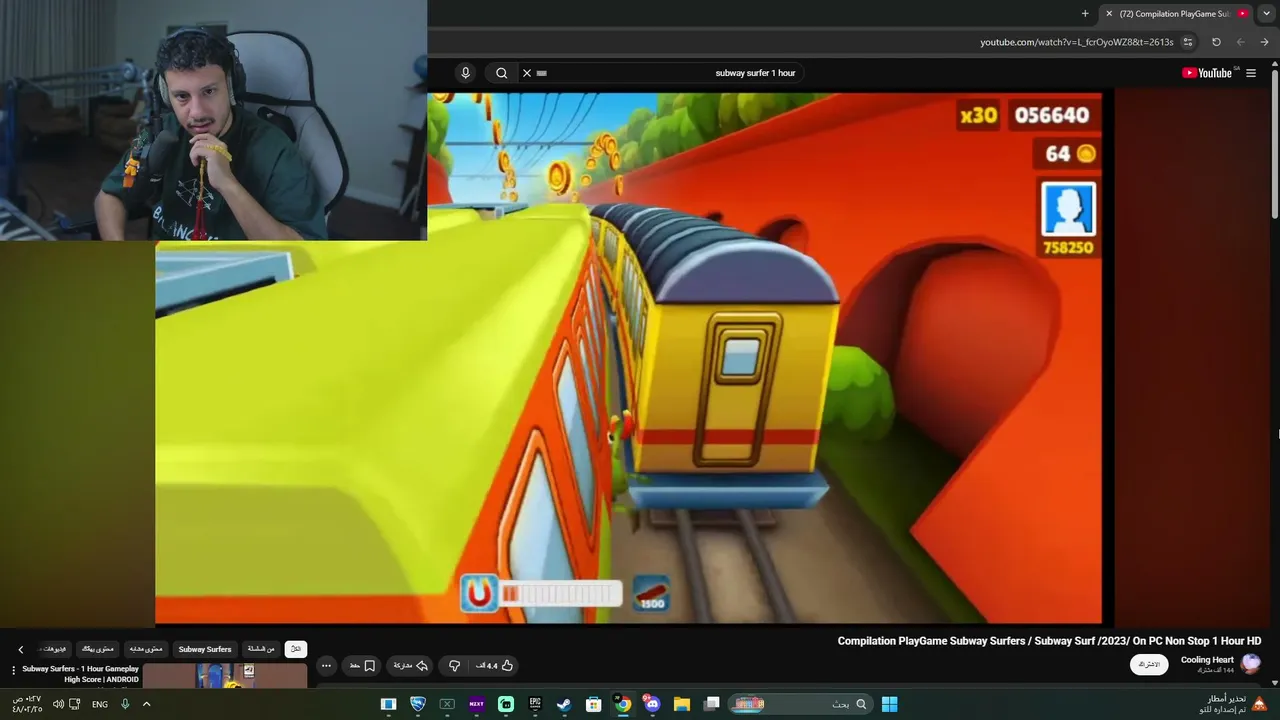The width and height of the screenshot is (1280, 720).
Task: Show more filter chips with arrow
Action: (21, 650)
